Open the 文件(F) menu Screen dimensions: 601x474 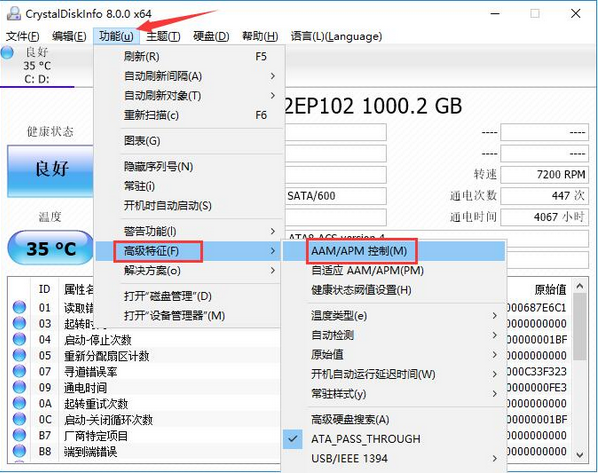(x=23, y=36)
